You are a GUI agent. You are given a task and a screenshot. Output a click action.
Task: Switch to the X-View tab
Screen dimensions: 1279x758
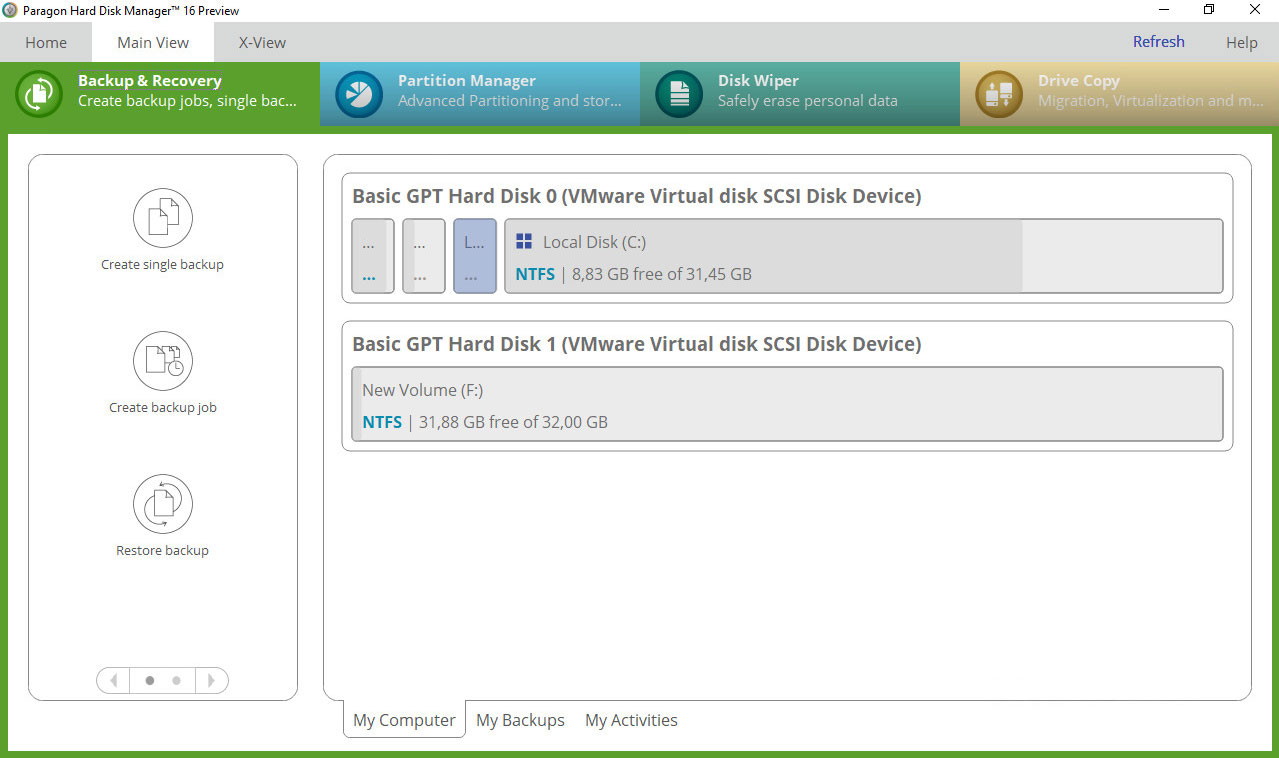[x=262, y=42]
